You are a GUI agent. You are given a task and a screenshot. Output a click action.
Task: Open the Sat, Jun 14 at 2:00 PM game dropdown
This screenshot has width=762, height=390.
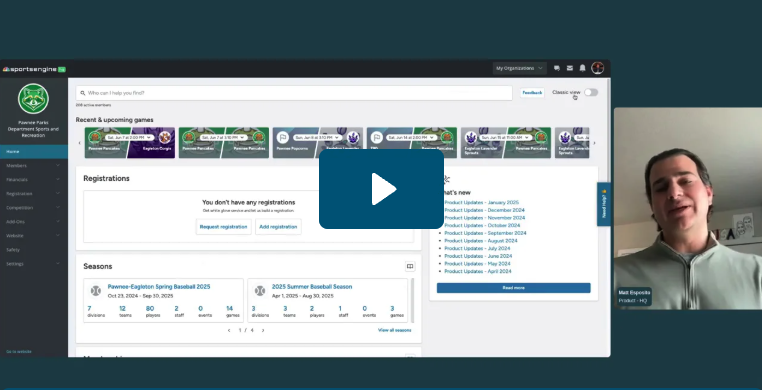pyautogui.click(x=411, y=137)
